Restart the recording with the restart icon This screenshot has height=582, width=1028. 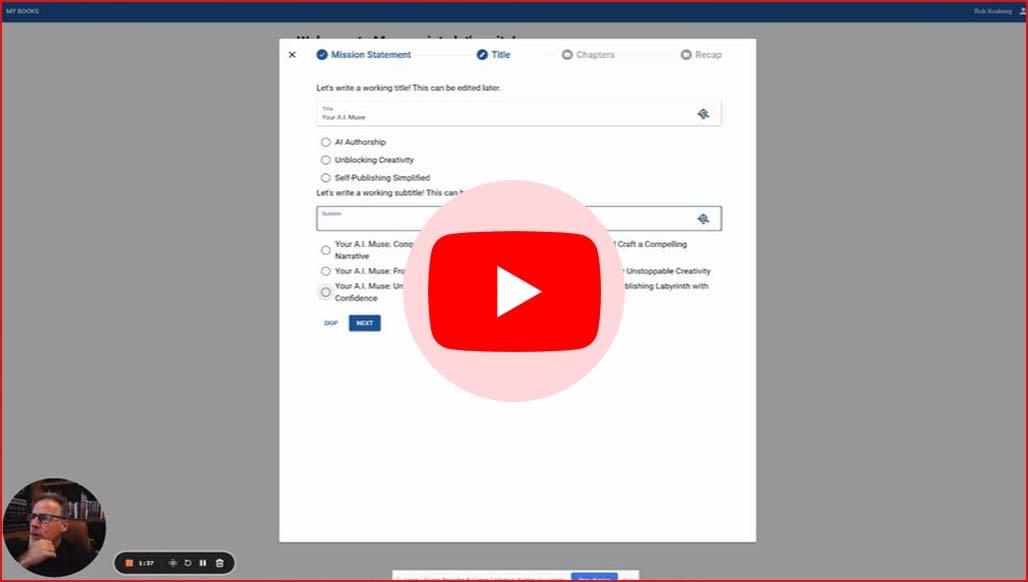click(188, 563)
